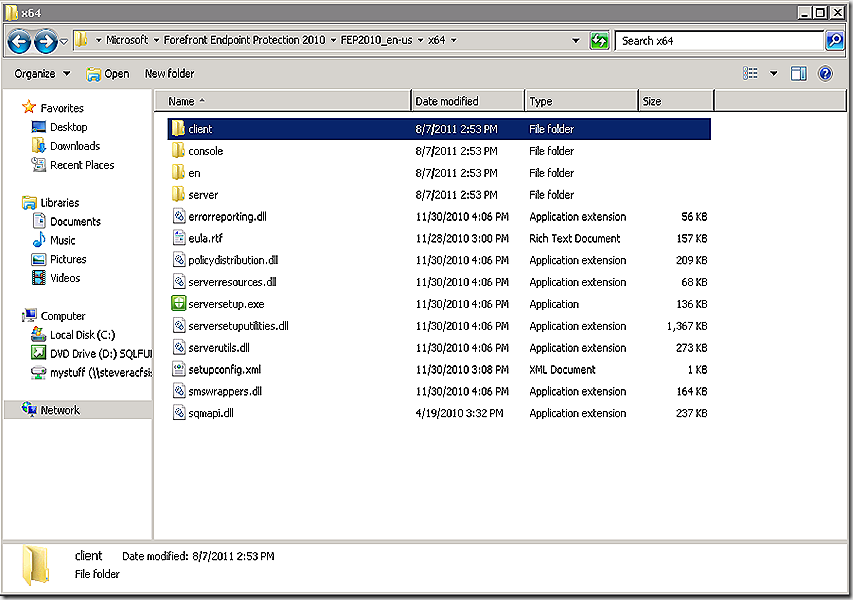Select the serversetup.exe application icon
Screen dimensions: 853x600
coord(178,304)
